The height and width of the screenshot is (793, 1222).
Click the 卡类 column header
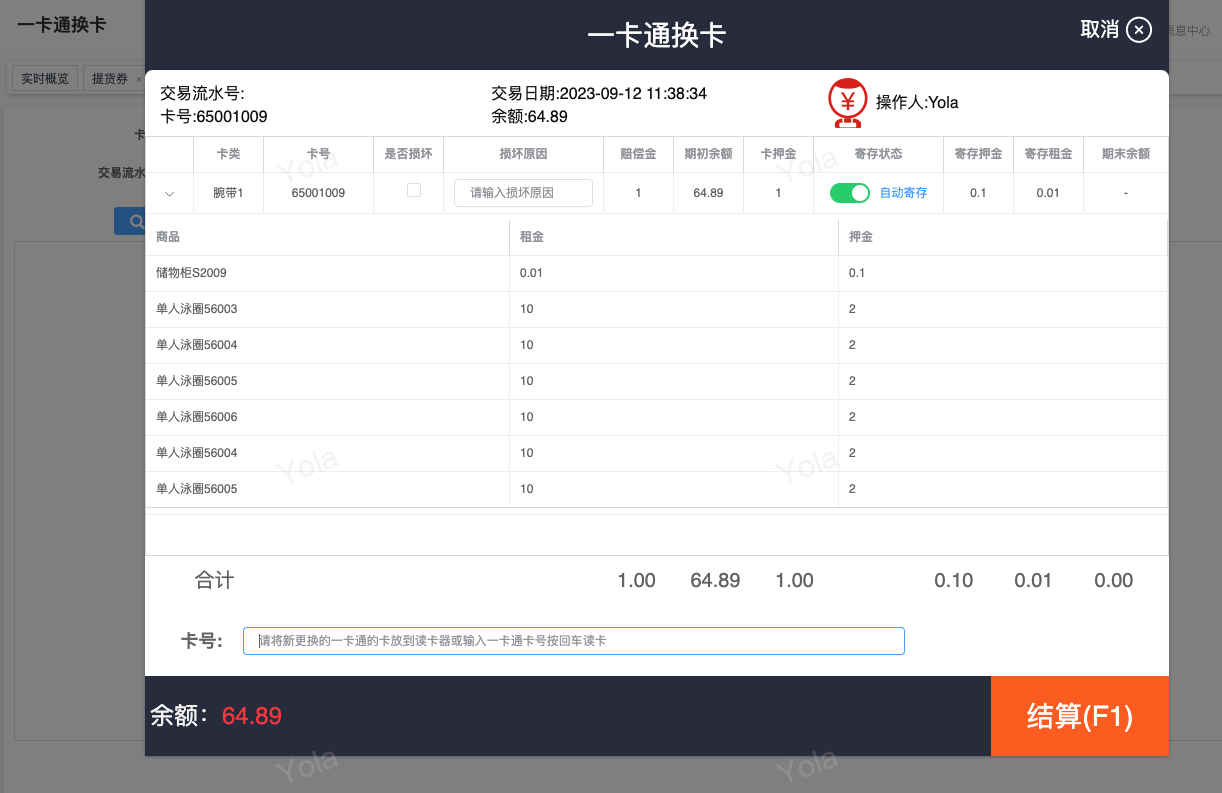point(228,154)
